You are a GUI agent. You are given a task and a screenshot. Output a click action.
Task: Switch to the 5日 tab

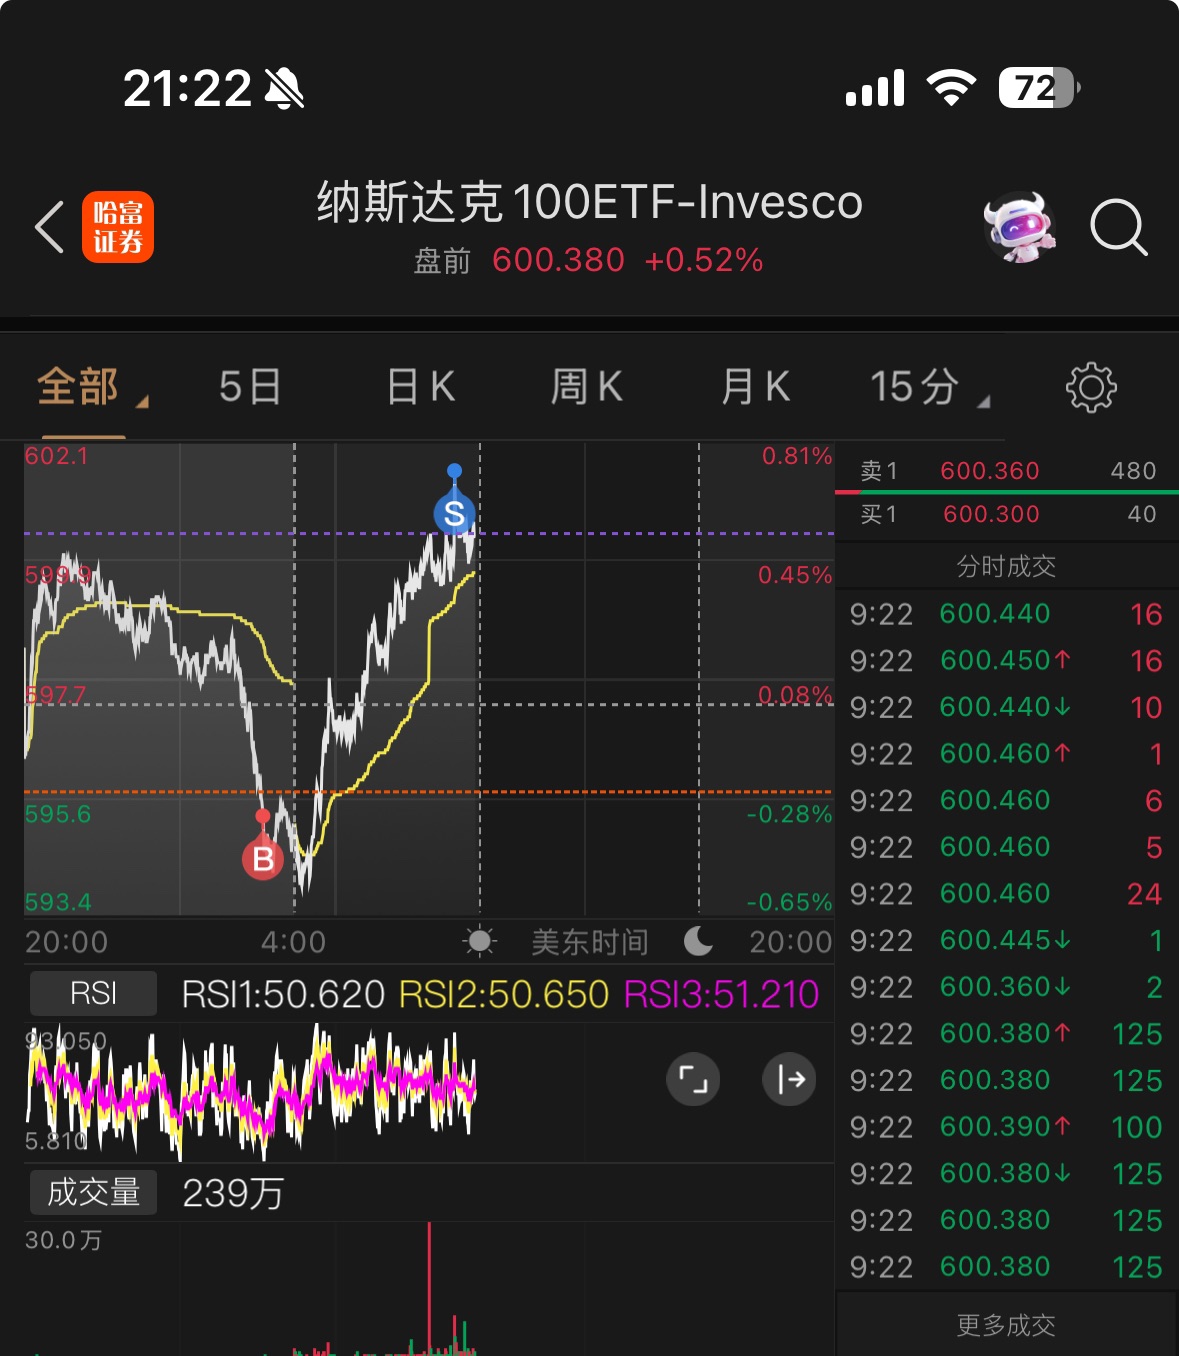[x=250, y=387]
